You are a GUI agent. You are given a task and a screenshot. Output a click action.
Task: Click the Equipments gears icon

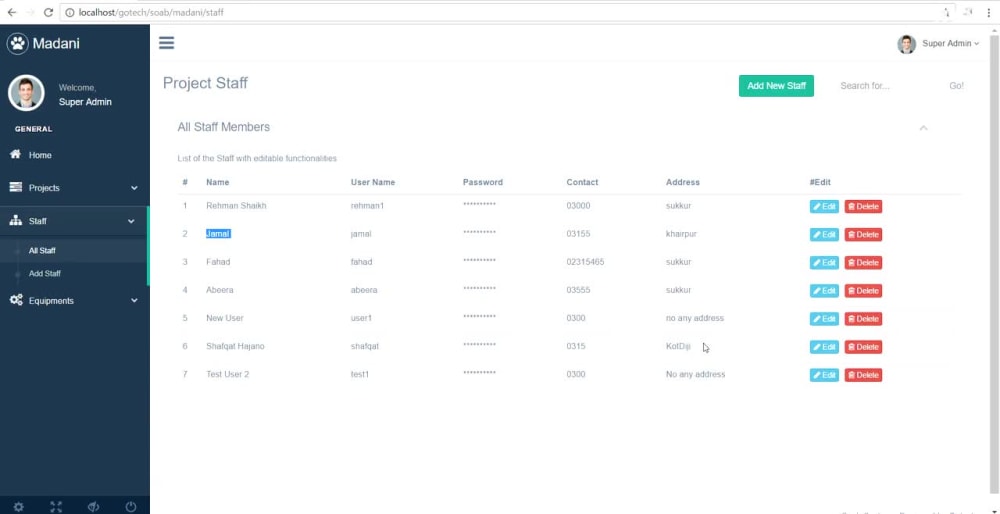pyautogui.click(x=16, y=300)
